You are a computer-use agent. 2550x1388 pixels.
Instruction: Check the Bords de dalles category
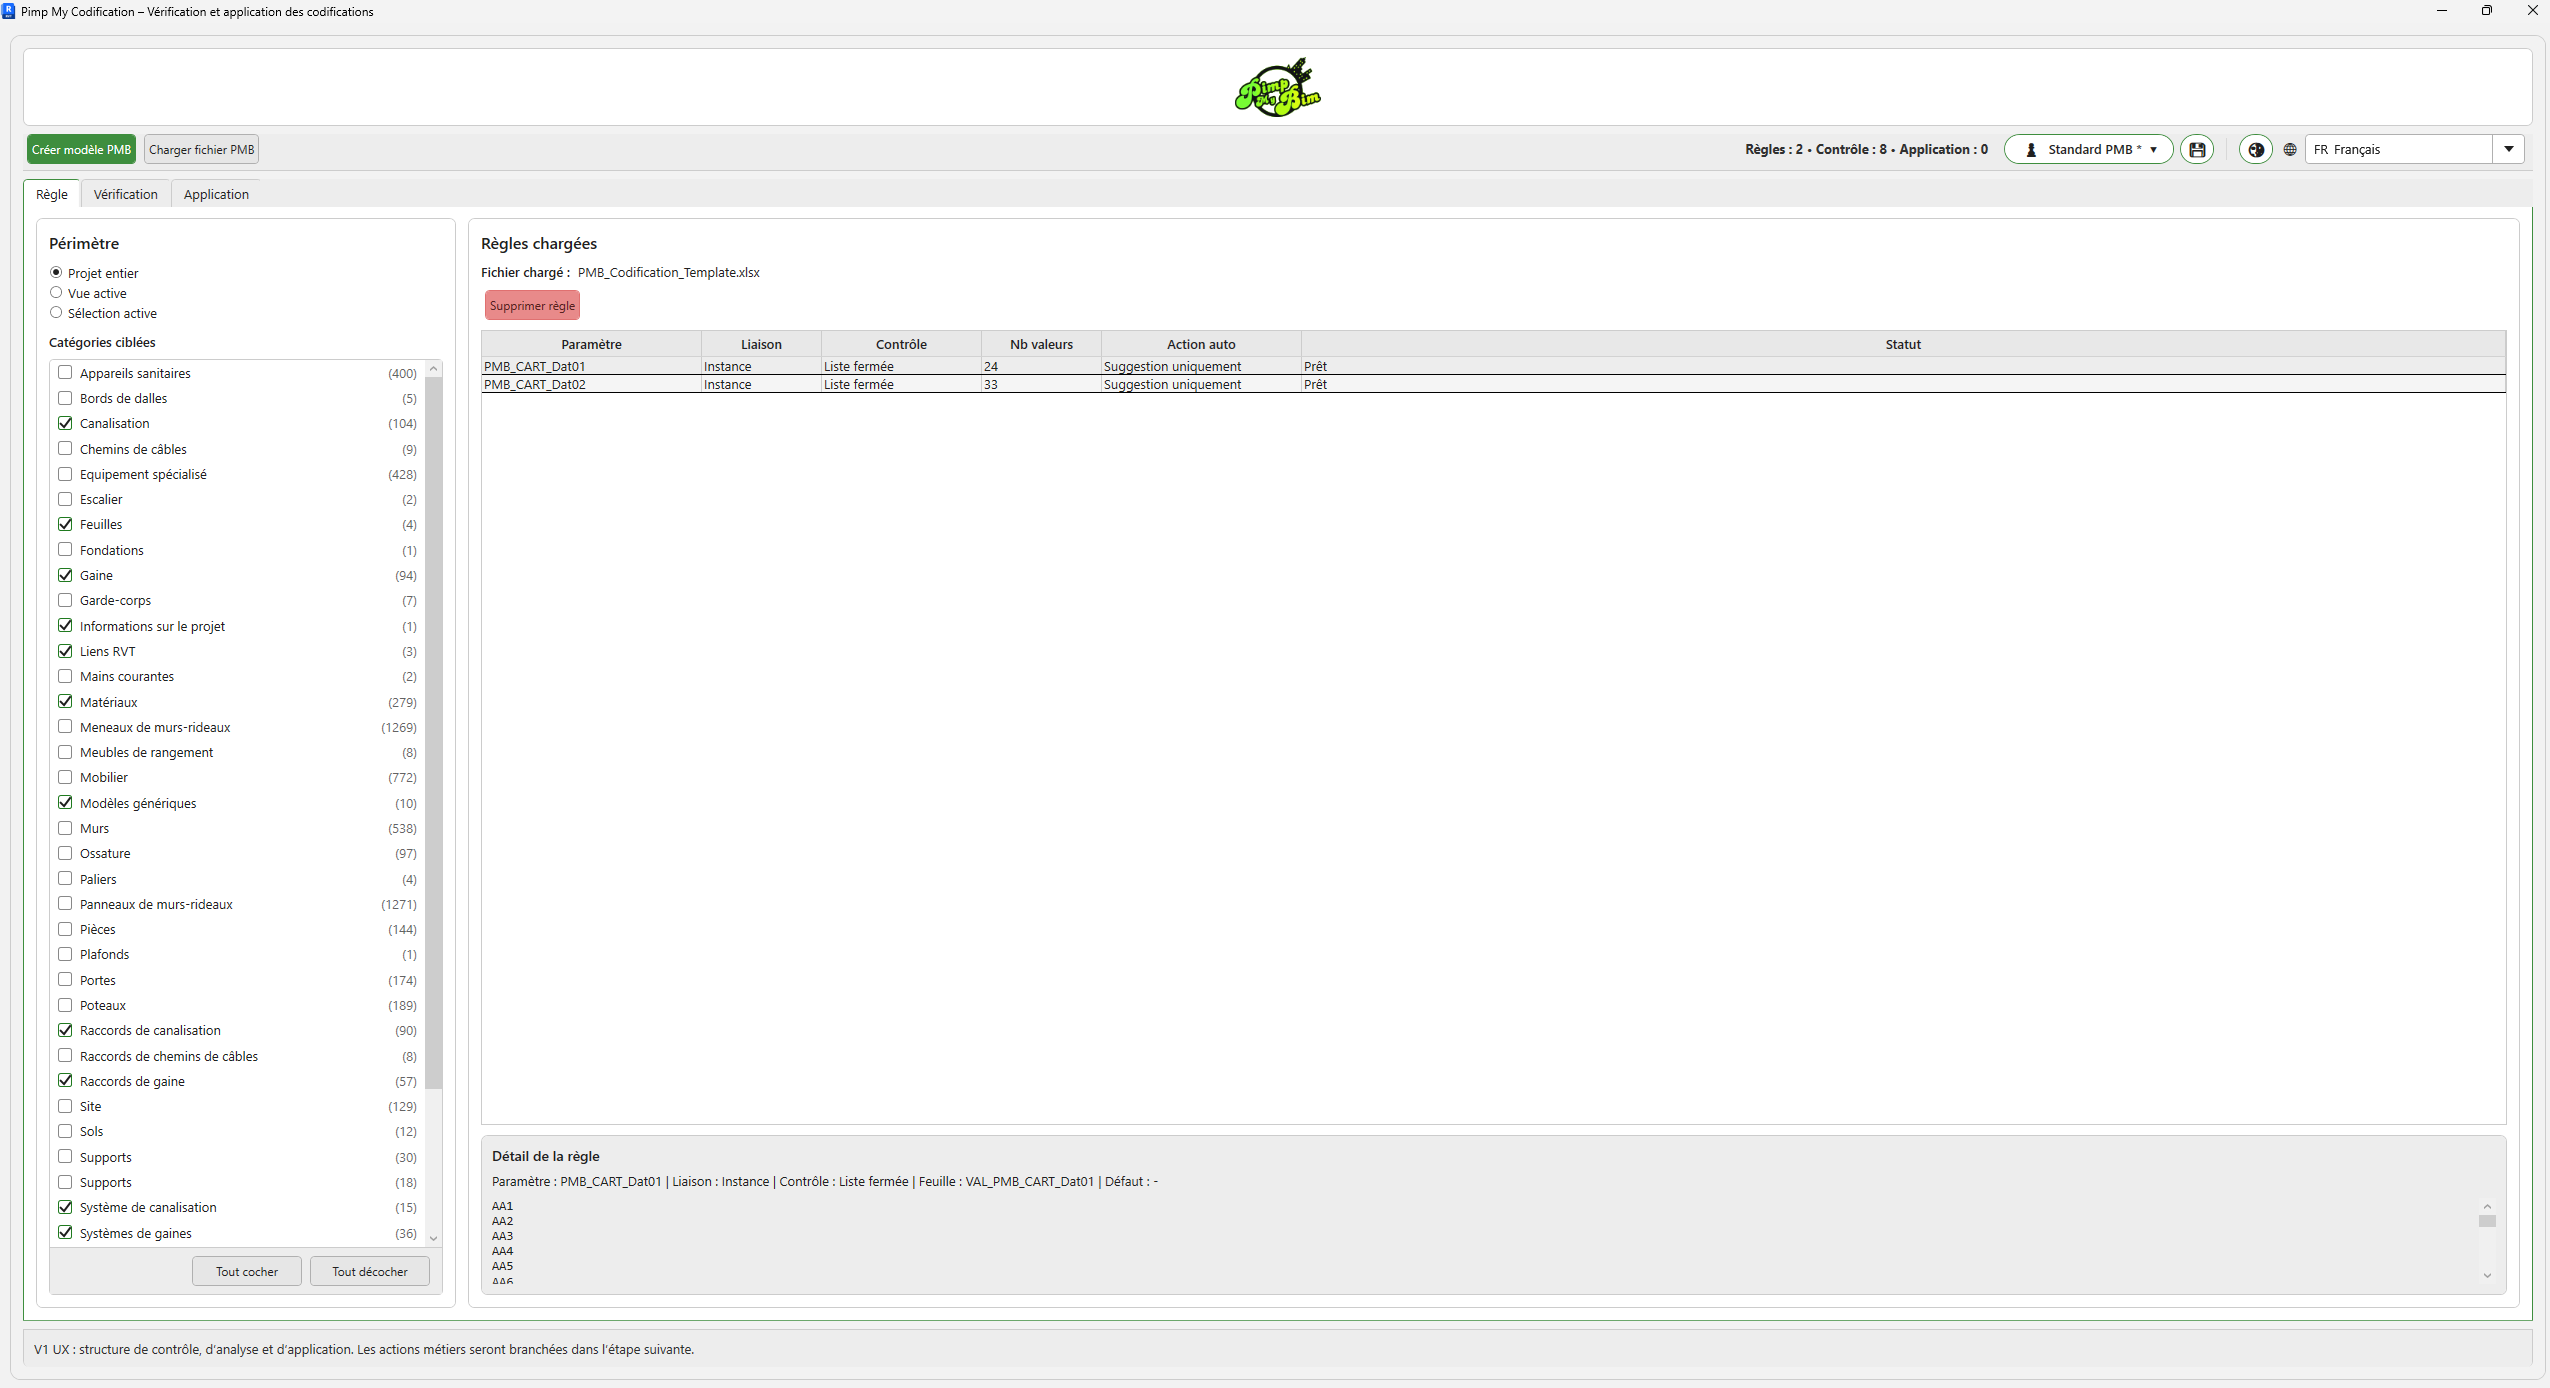coord(65,398)
